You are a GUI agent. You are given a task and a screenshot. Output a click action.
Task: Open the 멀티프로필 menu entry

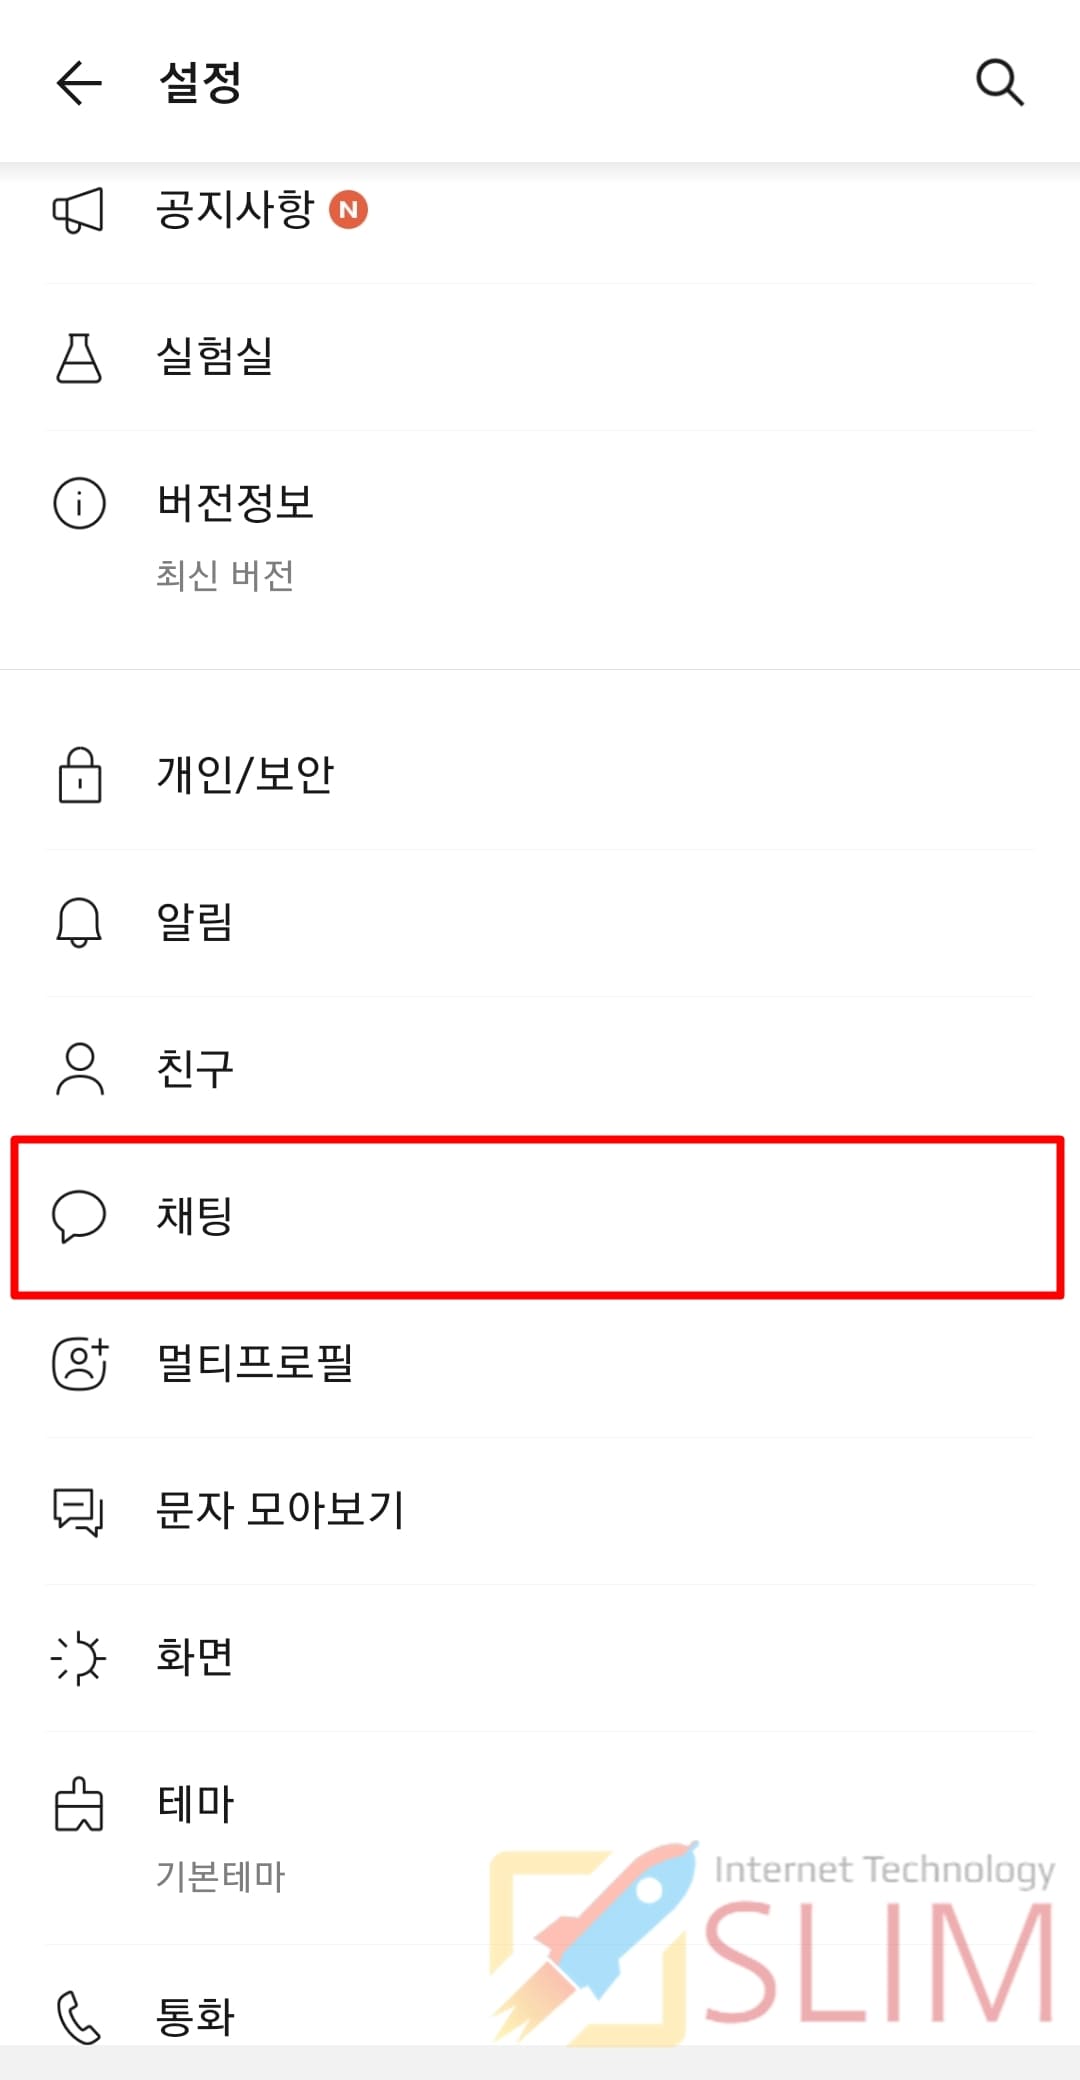click(x=540, y=1364)
